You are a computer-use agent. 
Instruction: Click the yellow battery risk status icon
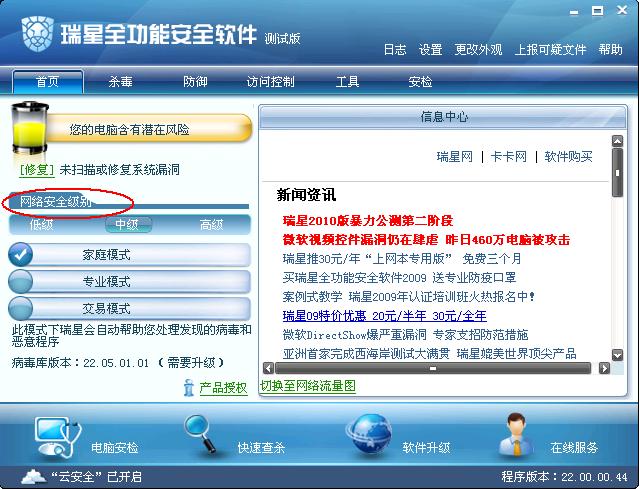point(30,128)
